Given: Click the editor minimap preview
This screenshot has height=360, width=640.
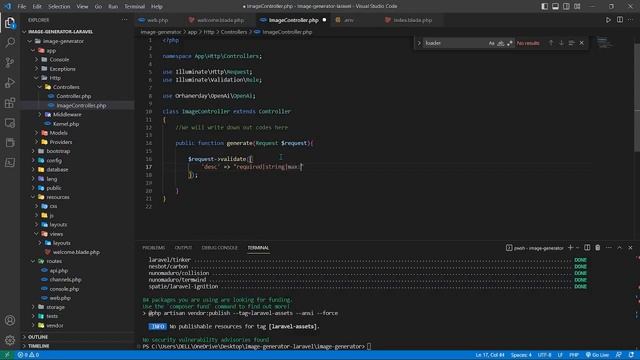Looking at the screenshot, I should [603, 42].
